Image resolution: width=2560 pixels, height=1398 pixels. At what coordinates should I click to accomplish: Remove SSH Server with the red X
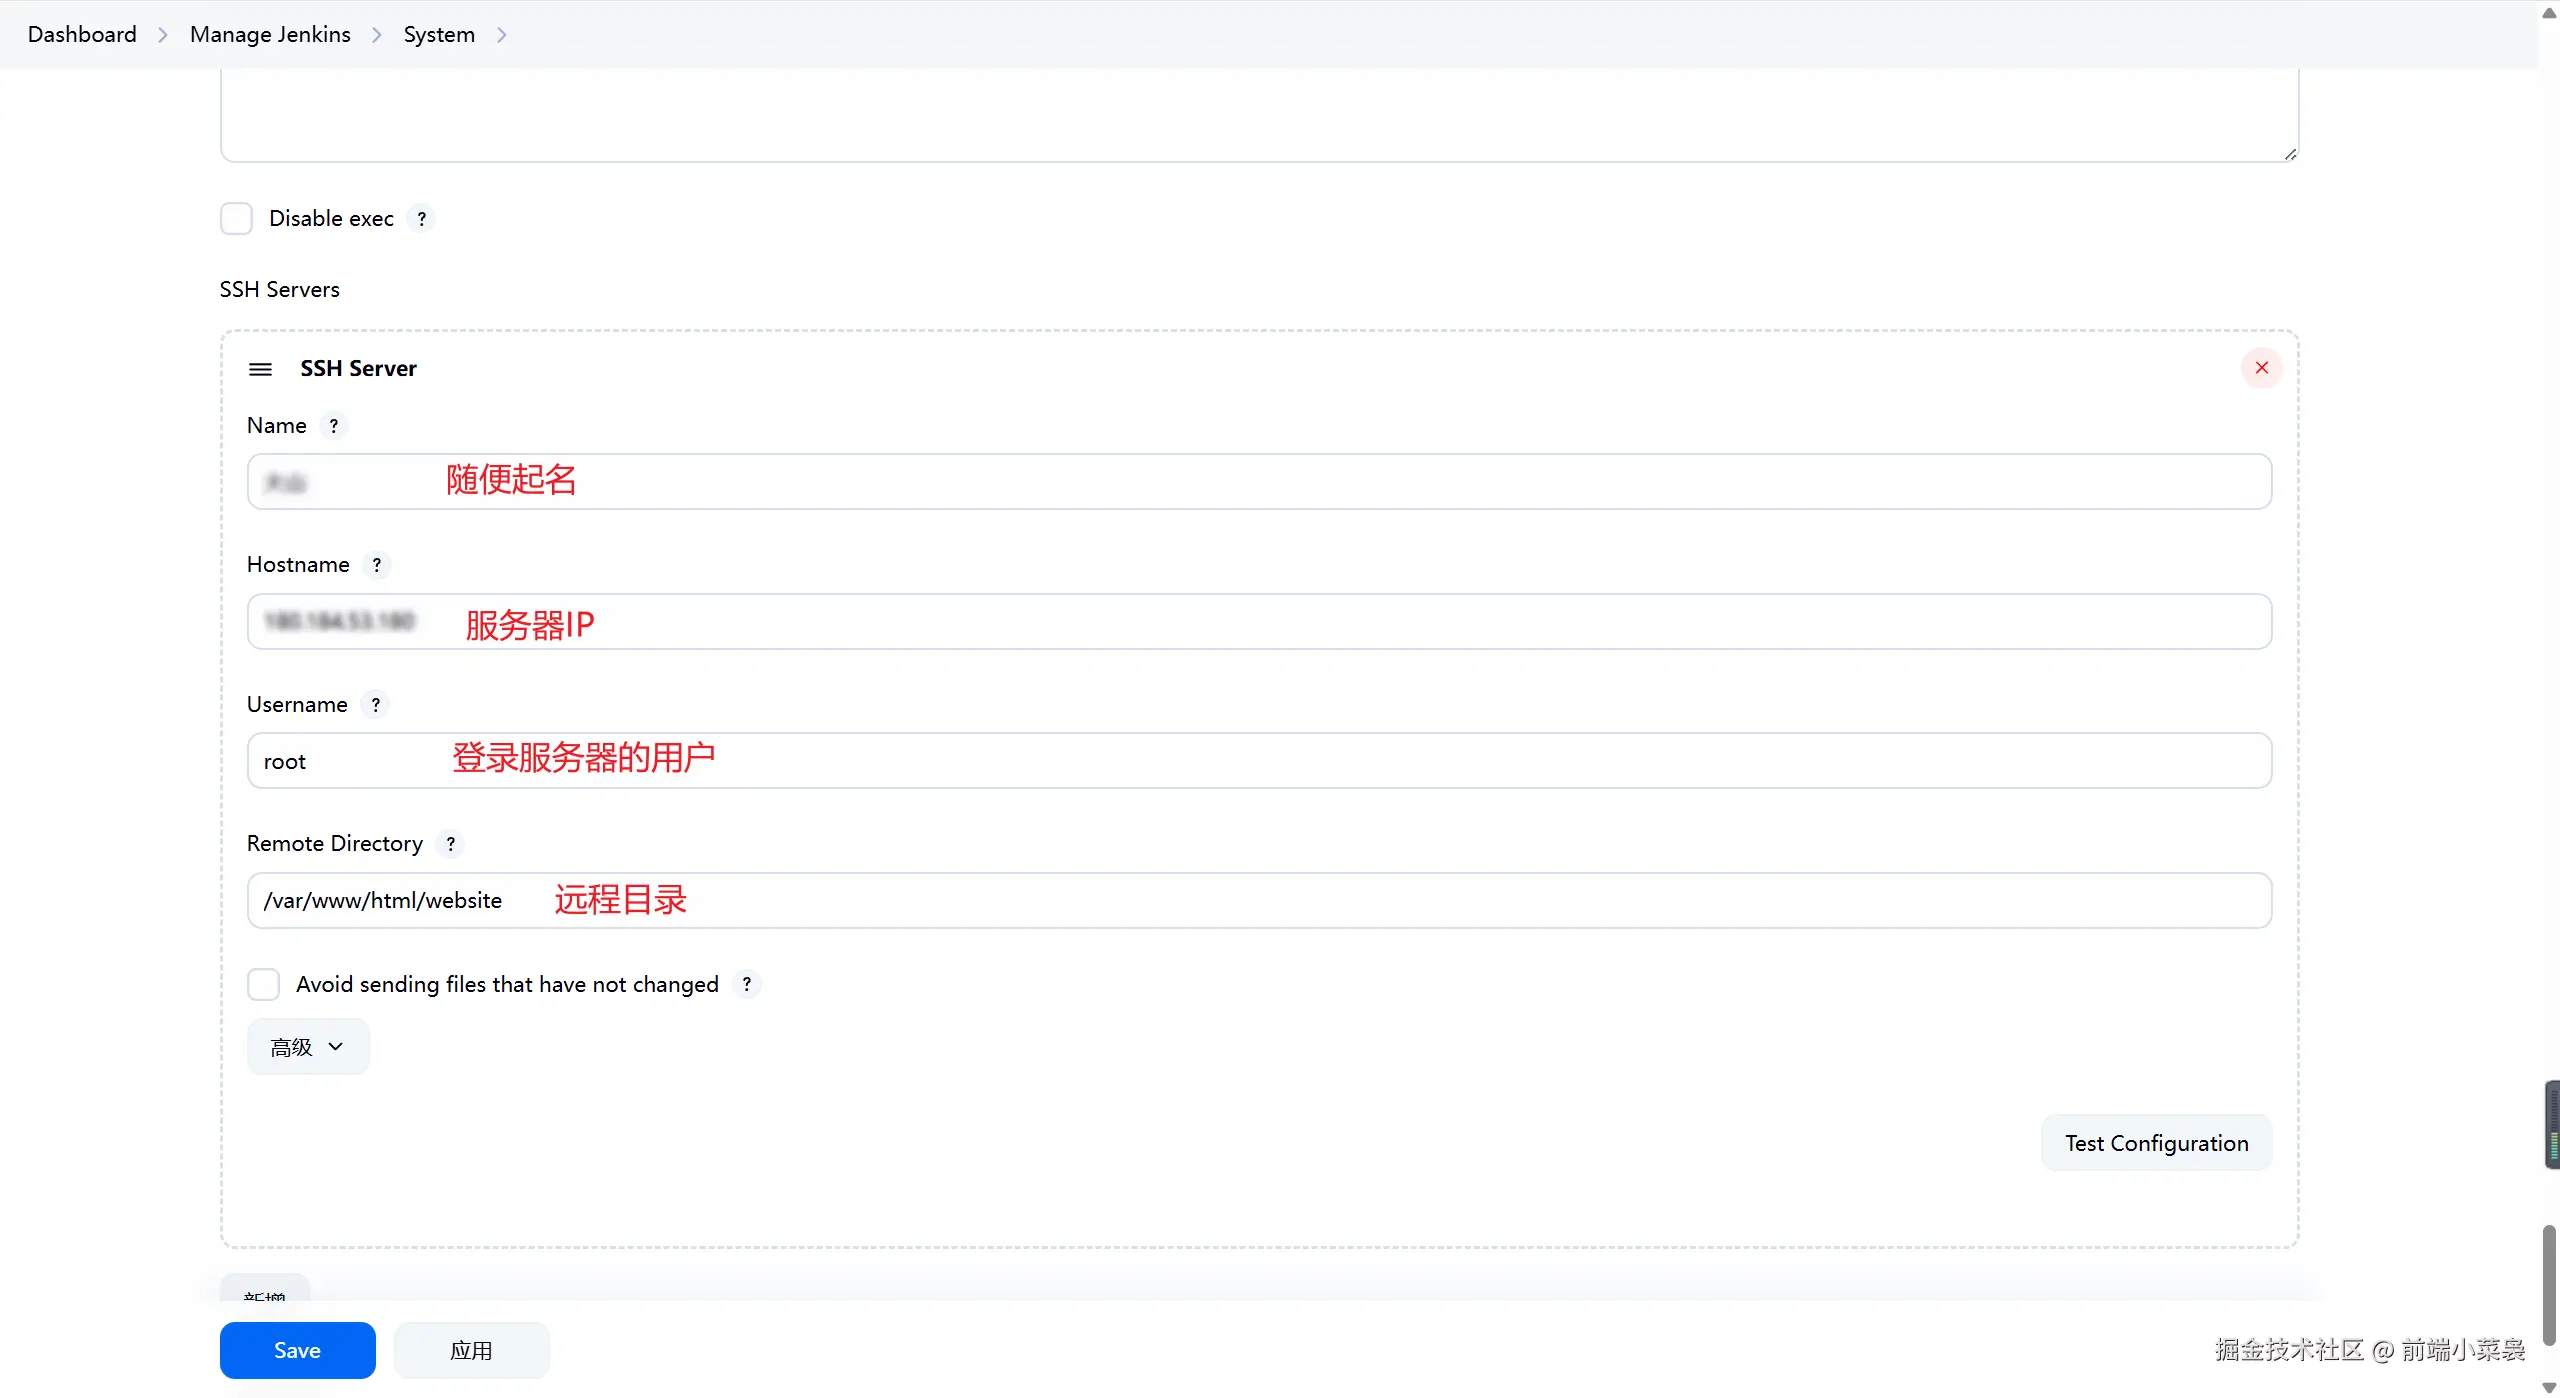coord(2261,368)
